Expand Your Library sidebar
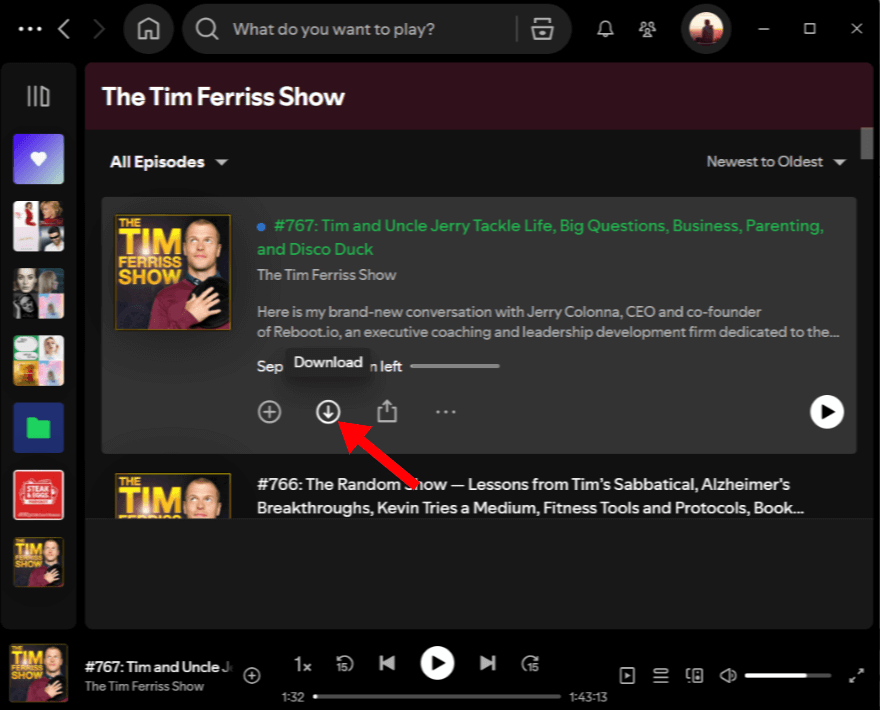 tap(38, 96)
